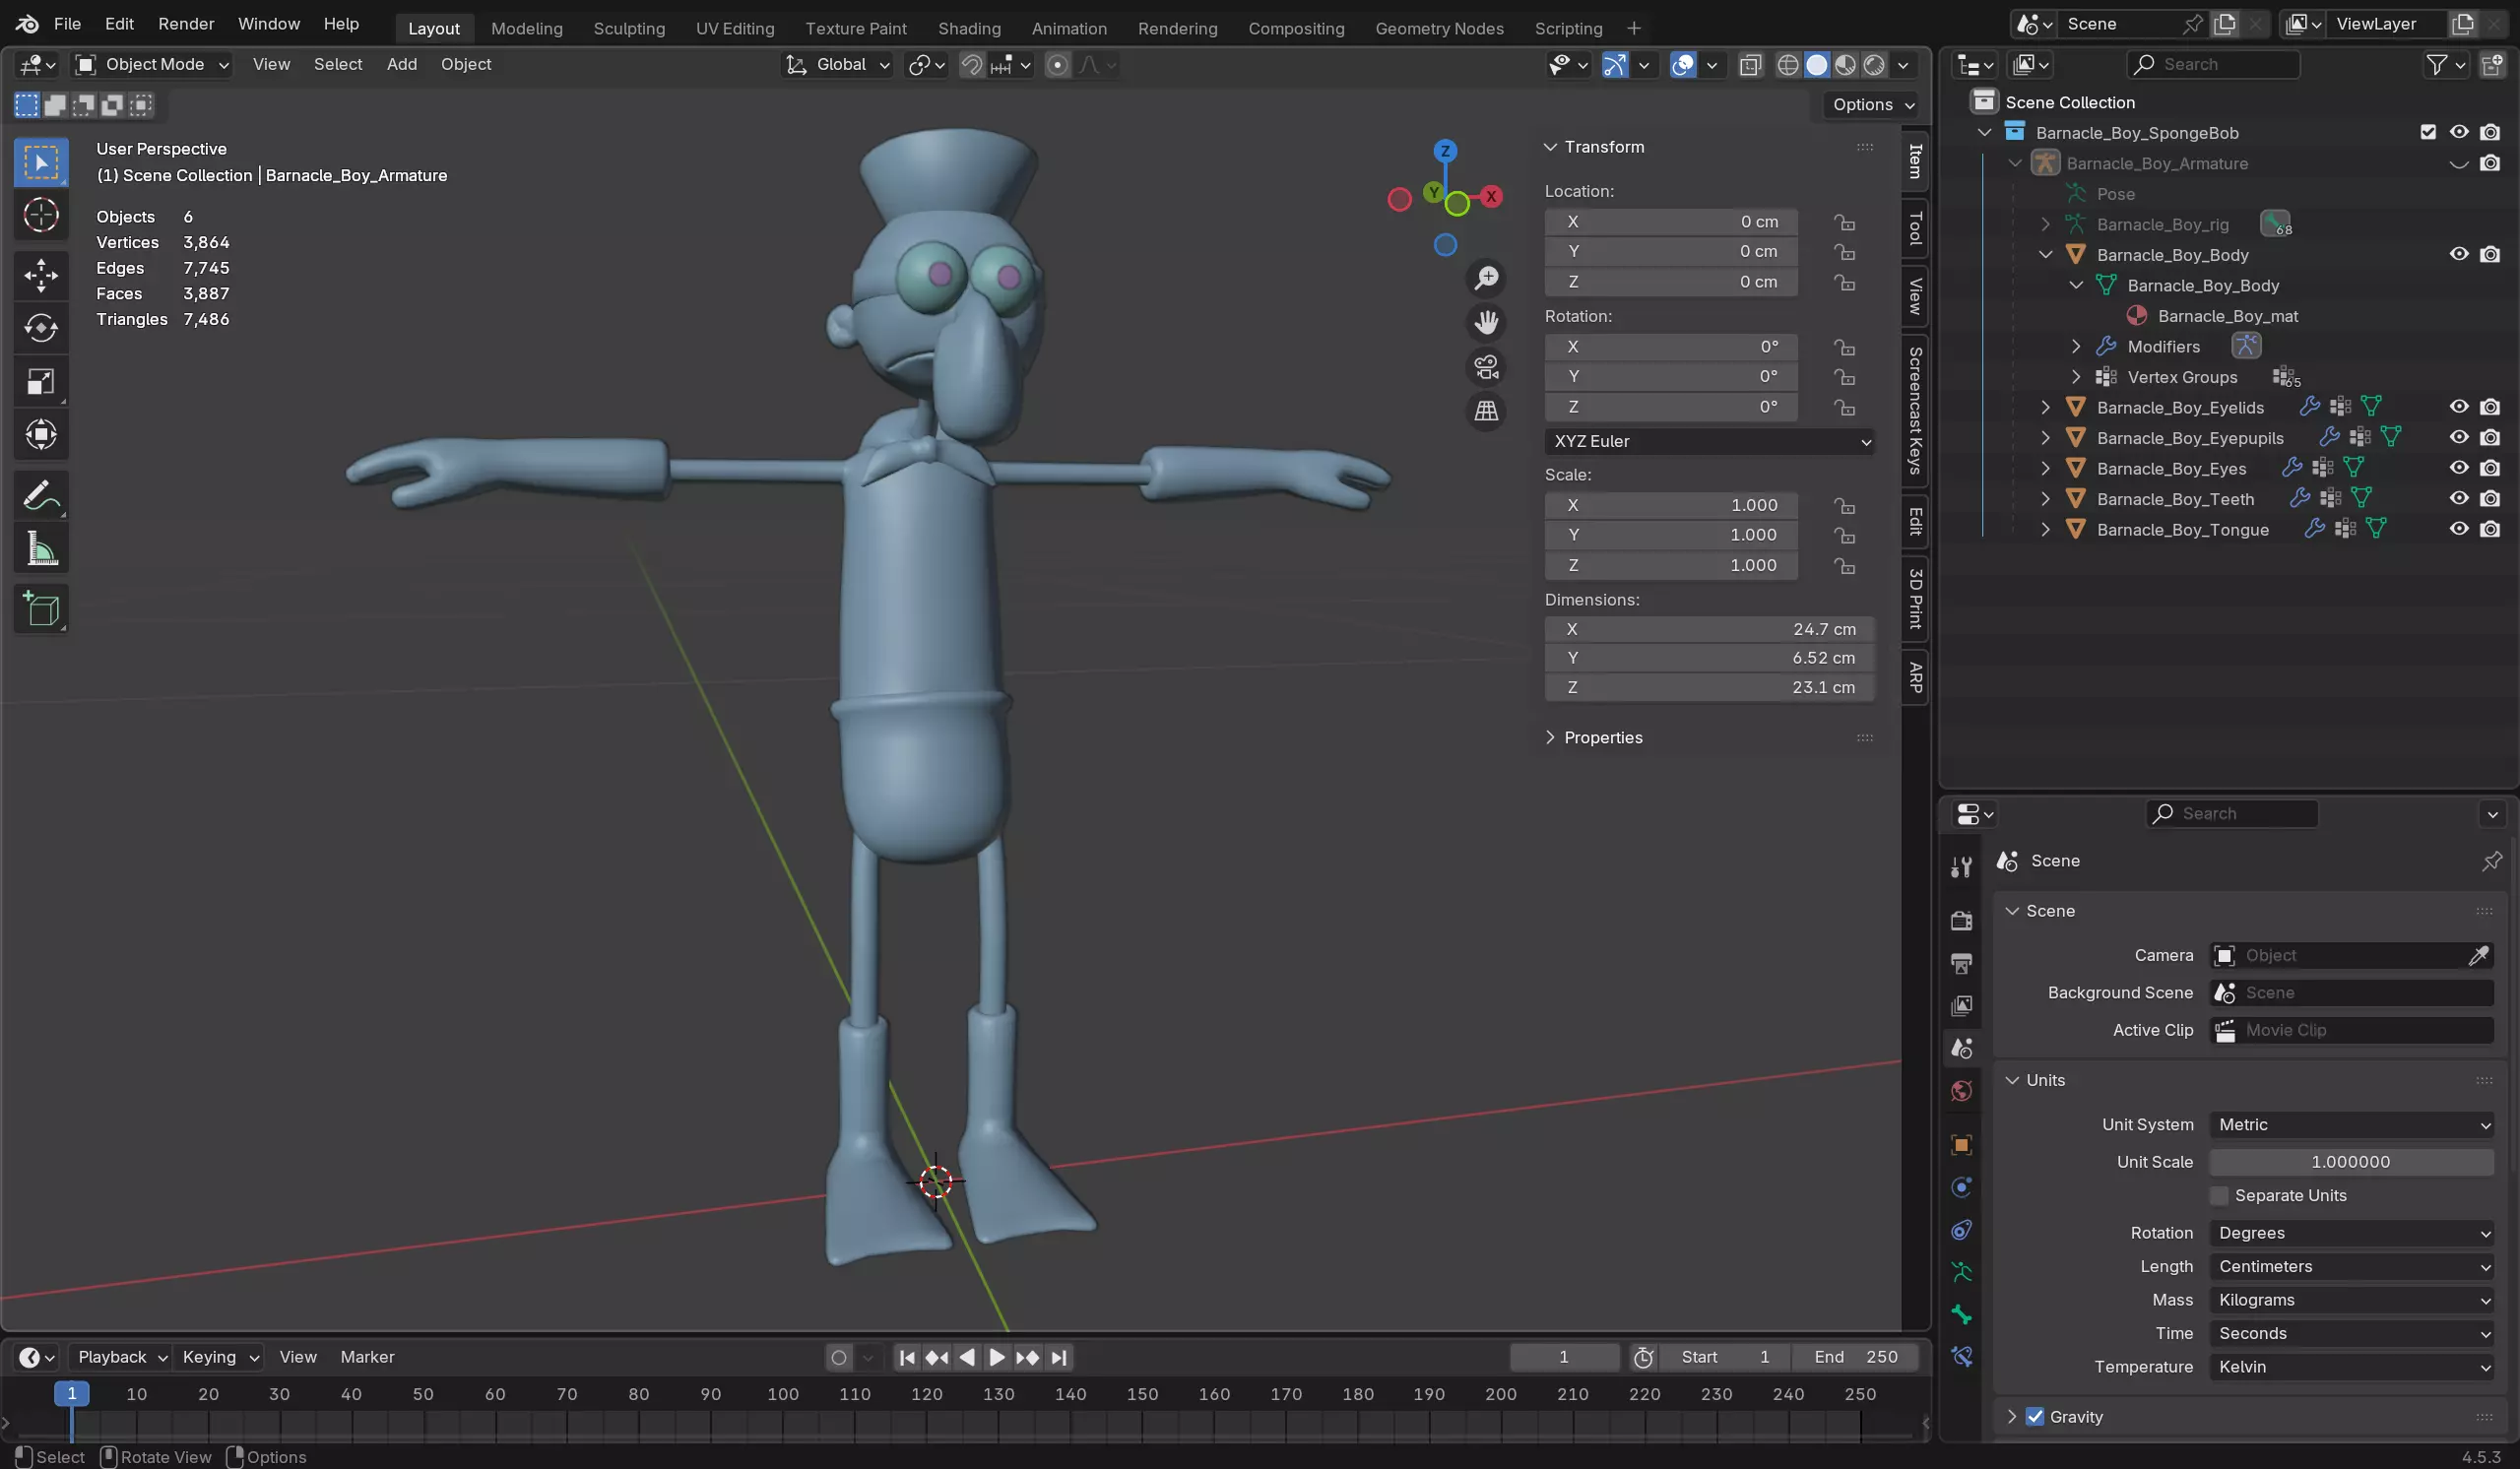This screenshot has width=2520, height=1469.
Task: Activate the Scale tool
Action: tap(41, 381)
